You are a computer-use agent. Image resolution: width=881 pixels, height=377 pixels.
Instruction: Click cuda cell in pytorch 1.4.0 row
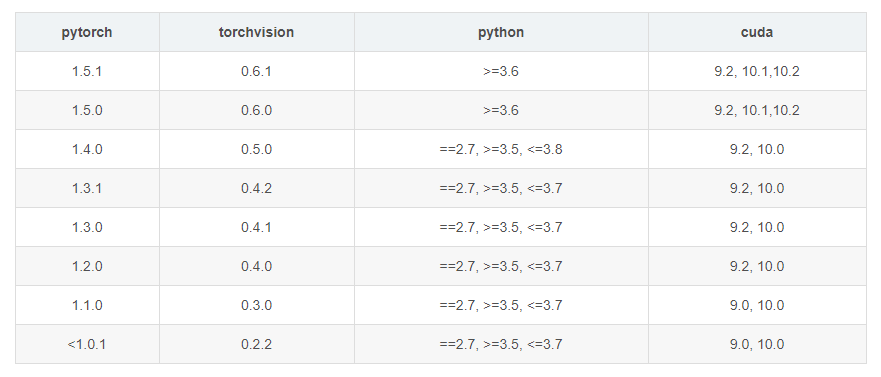point(757,149)
